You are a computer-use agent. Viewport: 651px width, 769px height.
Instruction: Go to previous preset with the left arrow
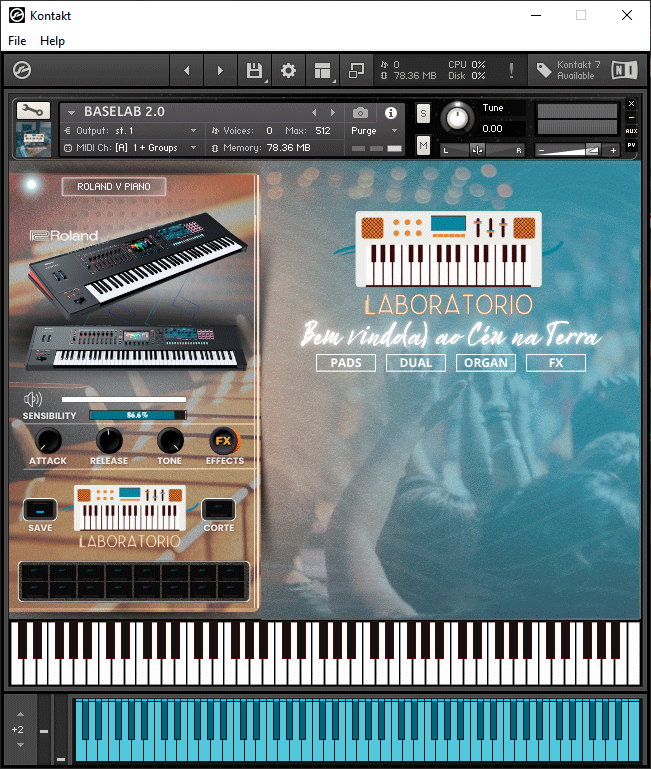(186, 71)
